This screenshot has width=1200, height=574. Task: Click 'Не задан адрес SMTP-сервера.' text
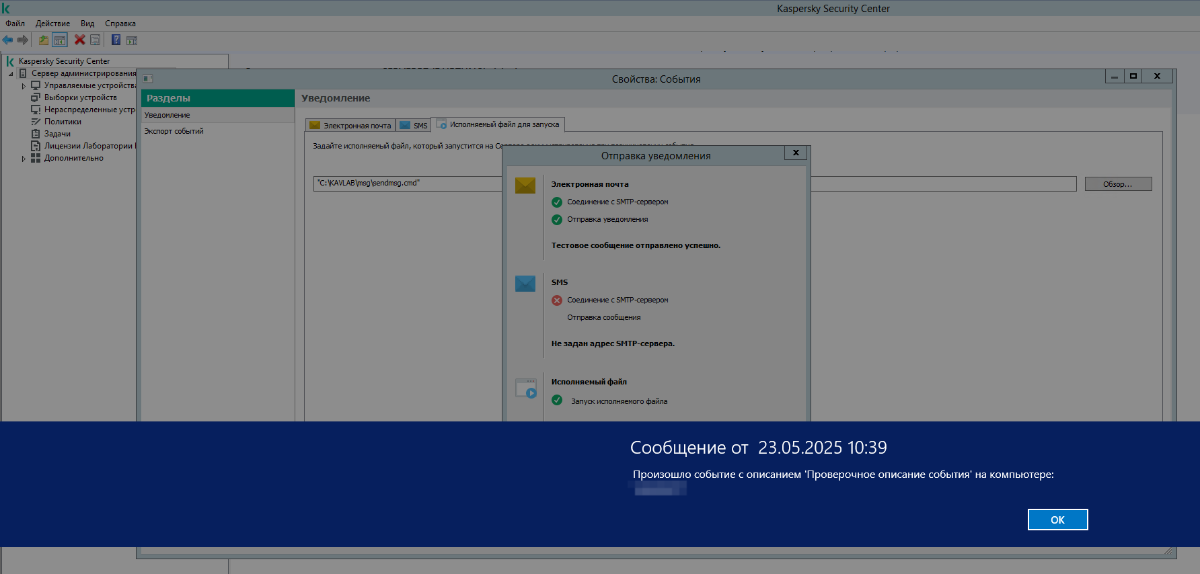(613, 342)
